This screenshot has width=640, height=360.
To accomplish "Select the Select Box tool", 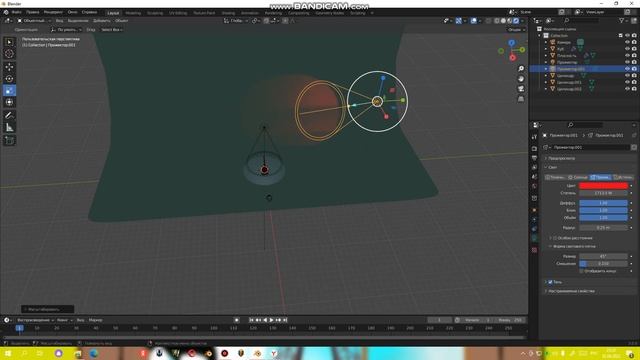I will point(9,42).
